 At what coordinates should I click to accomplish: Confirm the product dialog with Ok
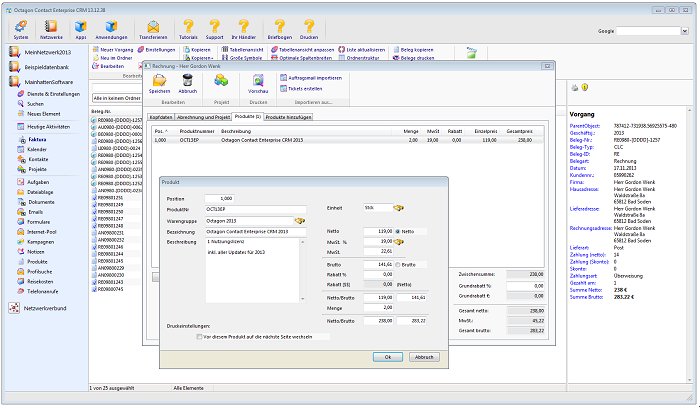[388, 357]
